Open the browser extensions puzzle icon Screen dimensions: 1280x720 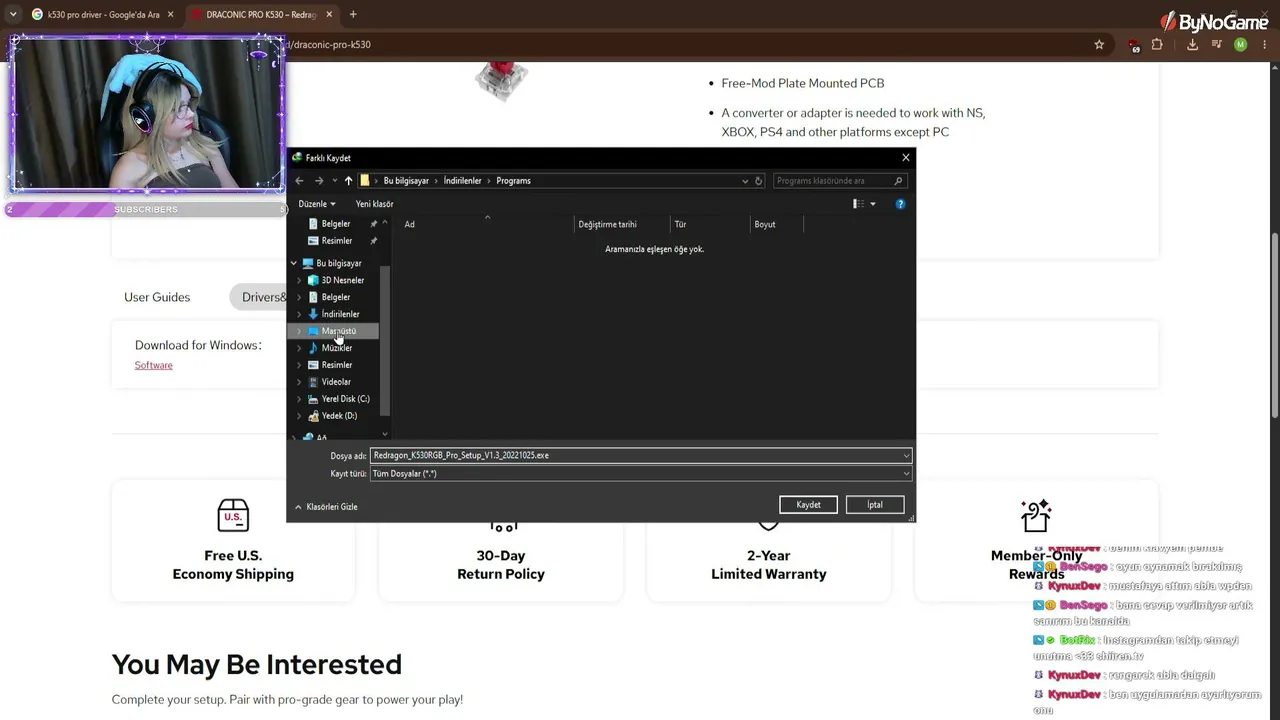point(1158,45)
